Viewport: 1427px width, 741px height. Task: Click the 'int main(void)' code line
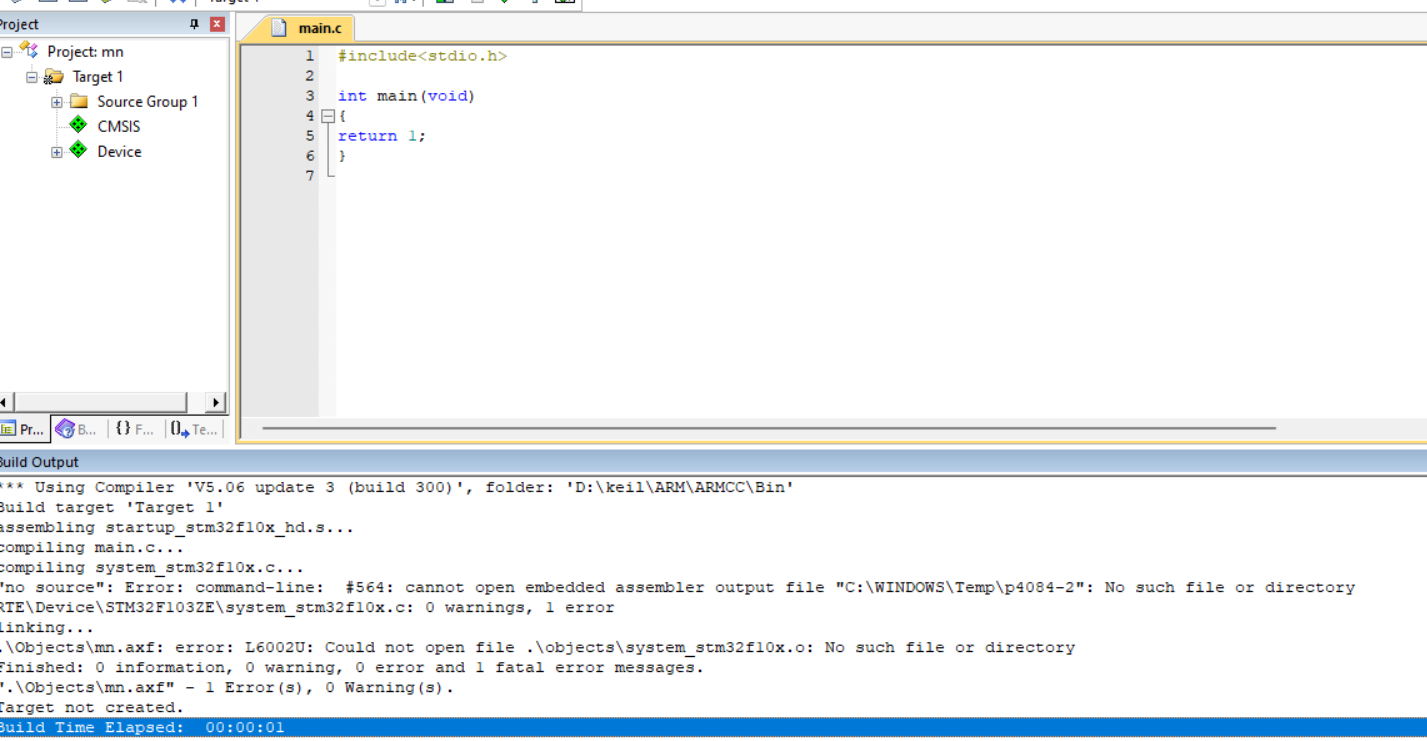(x=406, y=96)
